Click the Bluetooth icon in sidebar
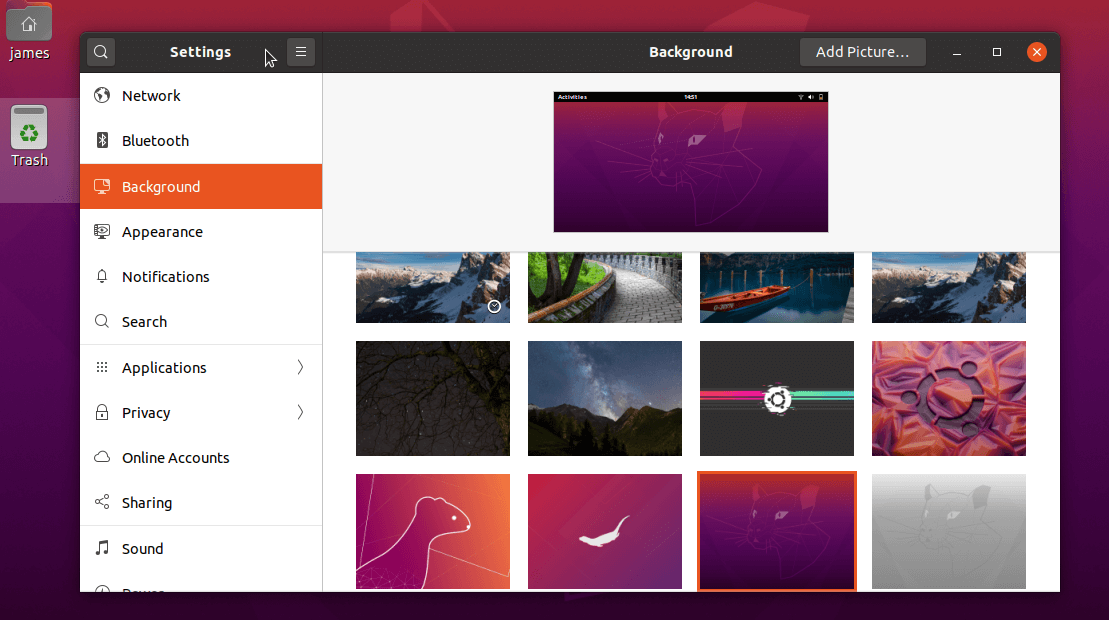This screenshot has height=620, width=1109. (x=102, y=140)
